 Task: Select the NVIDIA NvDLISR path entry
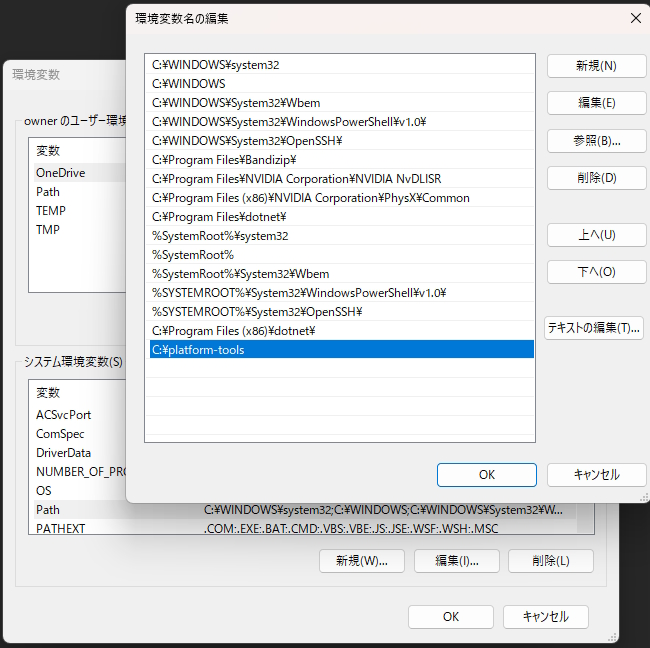click(340, 179)
